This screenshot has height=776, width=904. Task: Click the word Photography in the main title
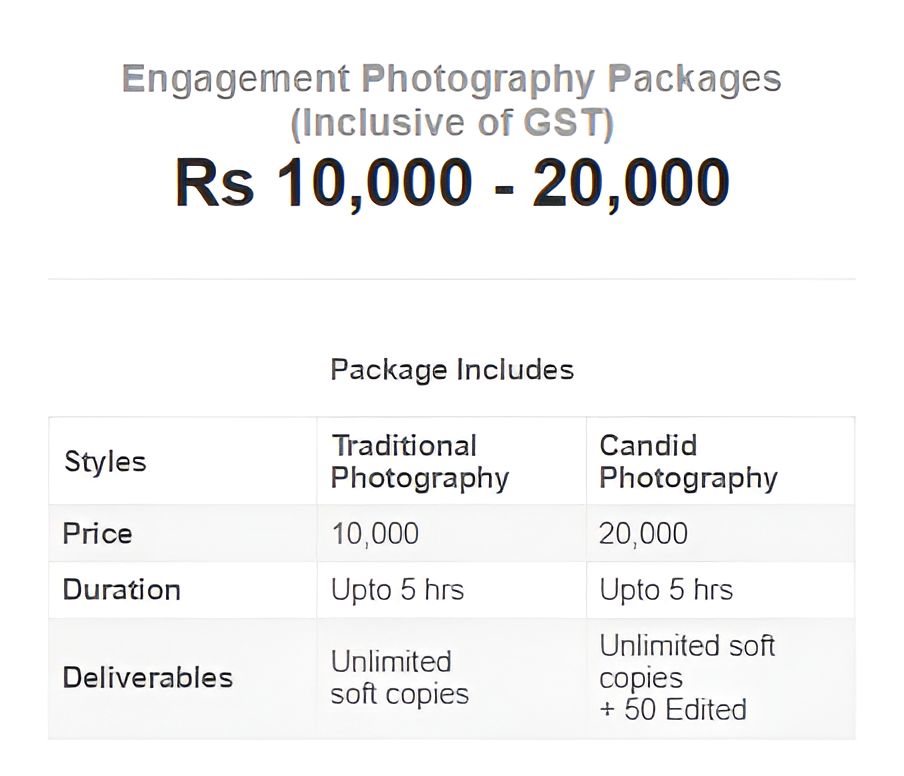coord(478,80)
